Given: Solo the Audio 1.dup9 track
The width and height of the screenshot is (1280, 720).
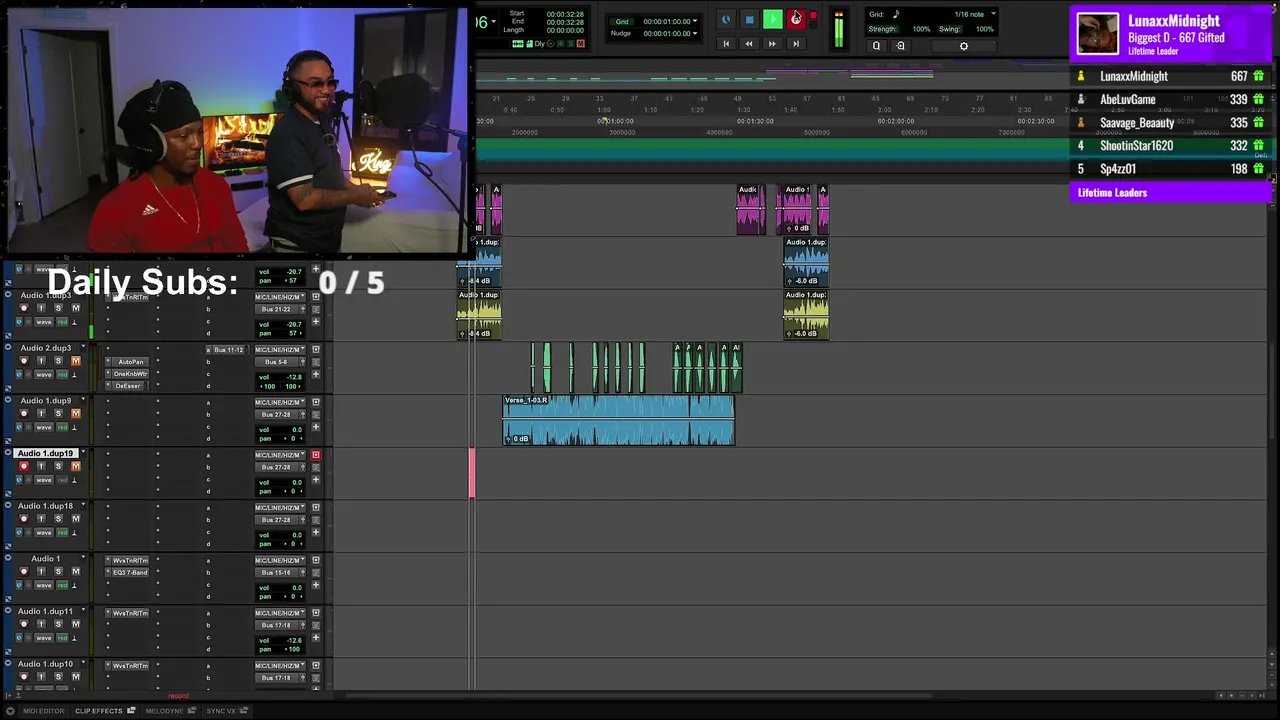Looking at the screenshot, I should click(58, 414).
